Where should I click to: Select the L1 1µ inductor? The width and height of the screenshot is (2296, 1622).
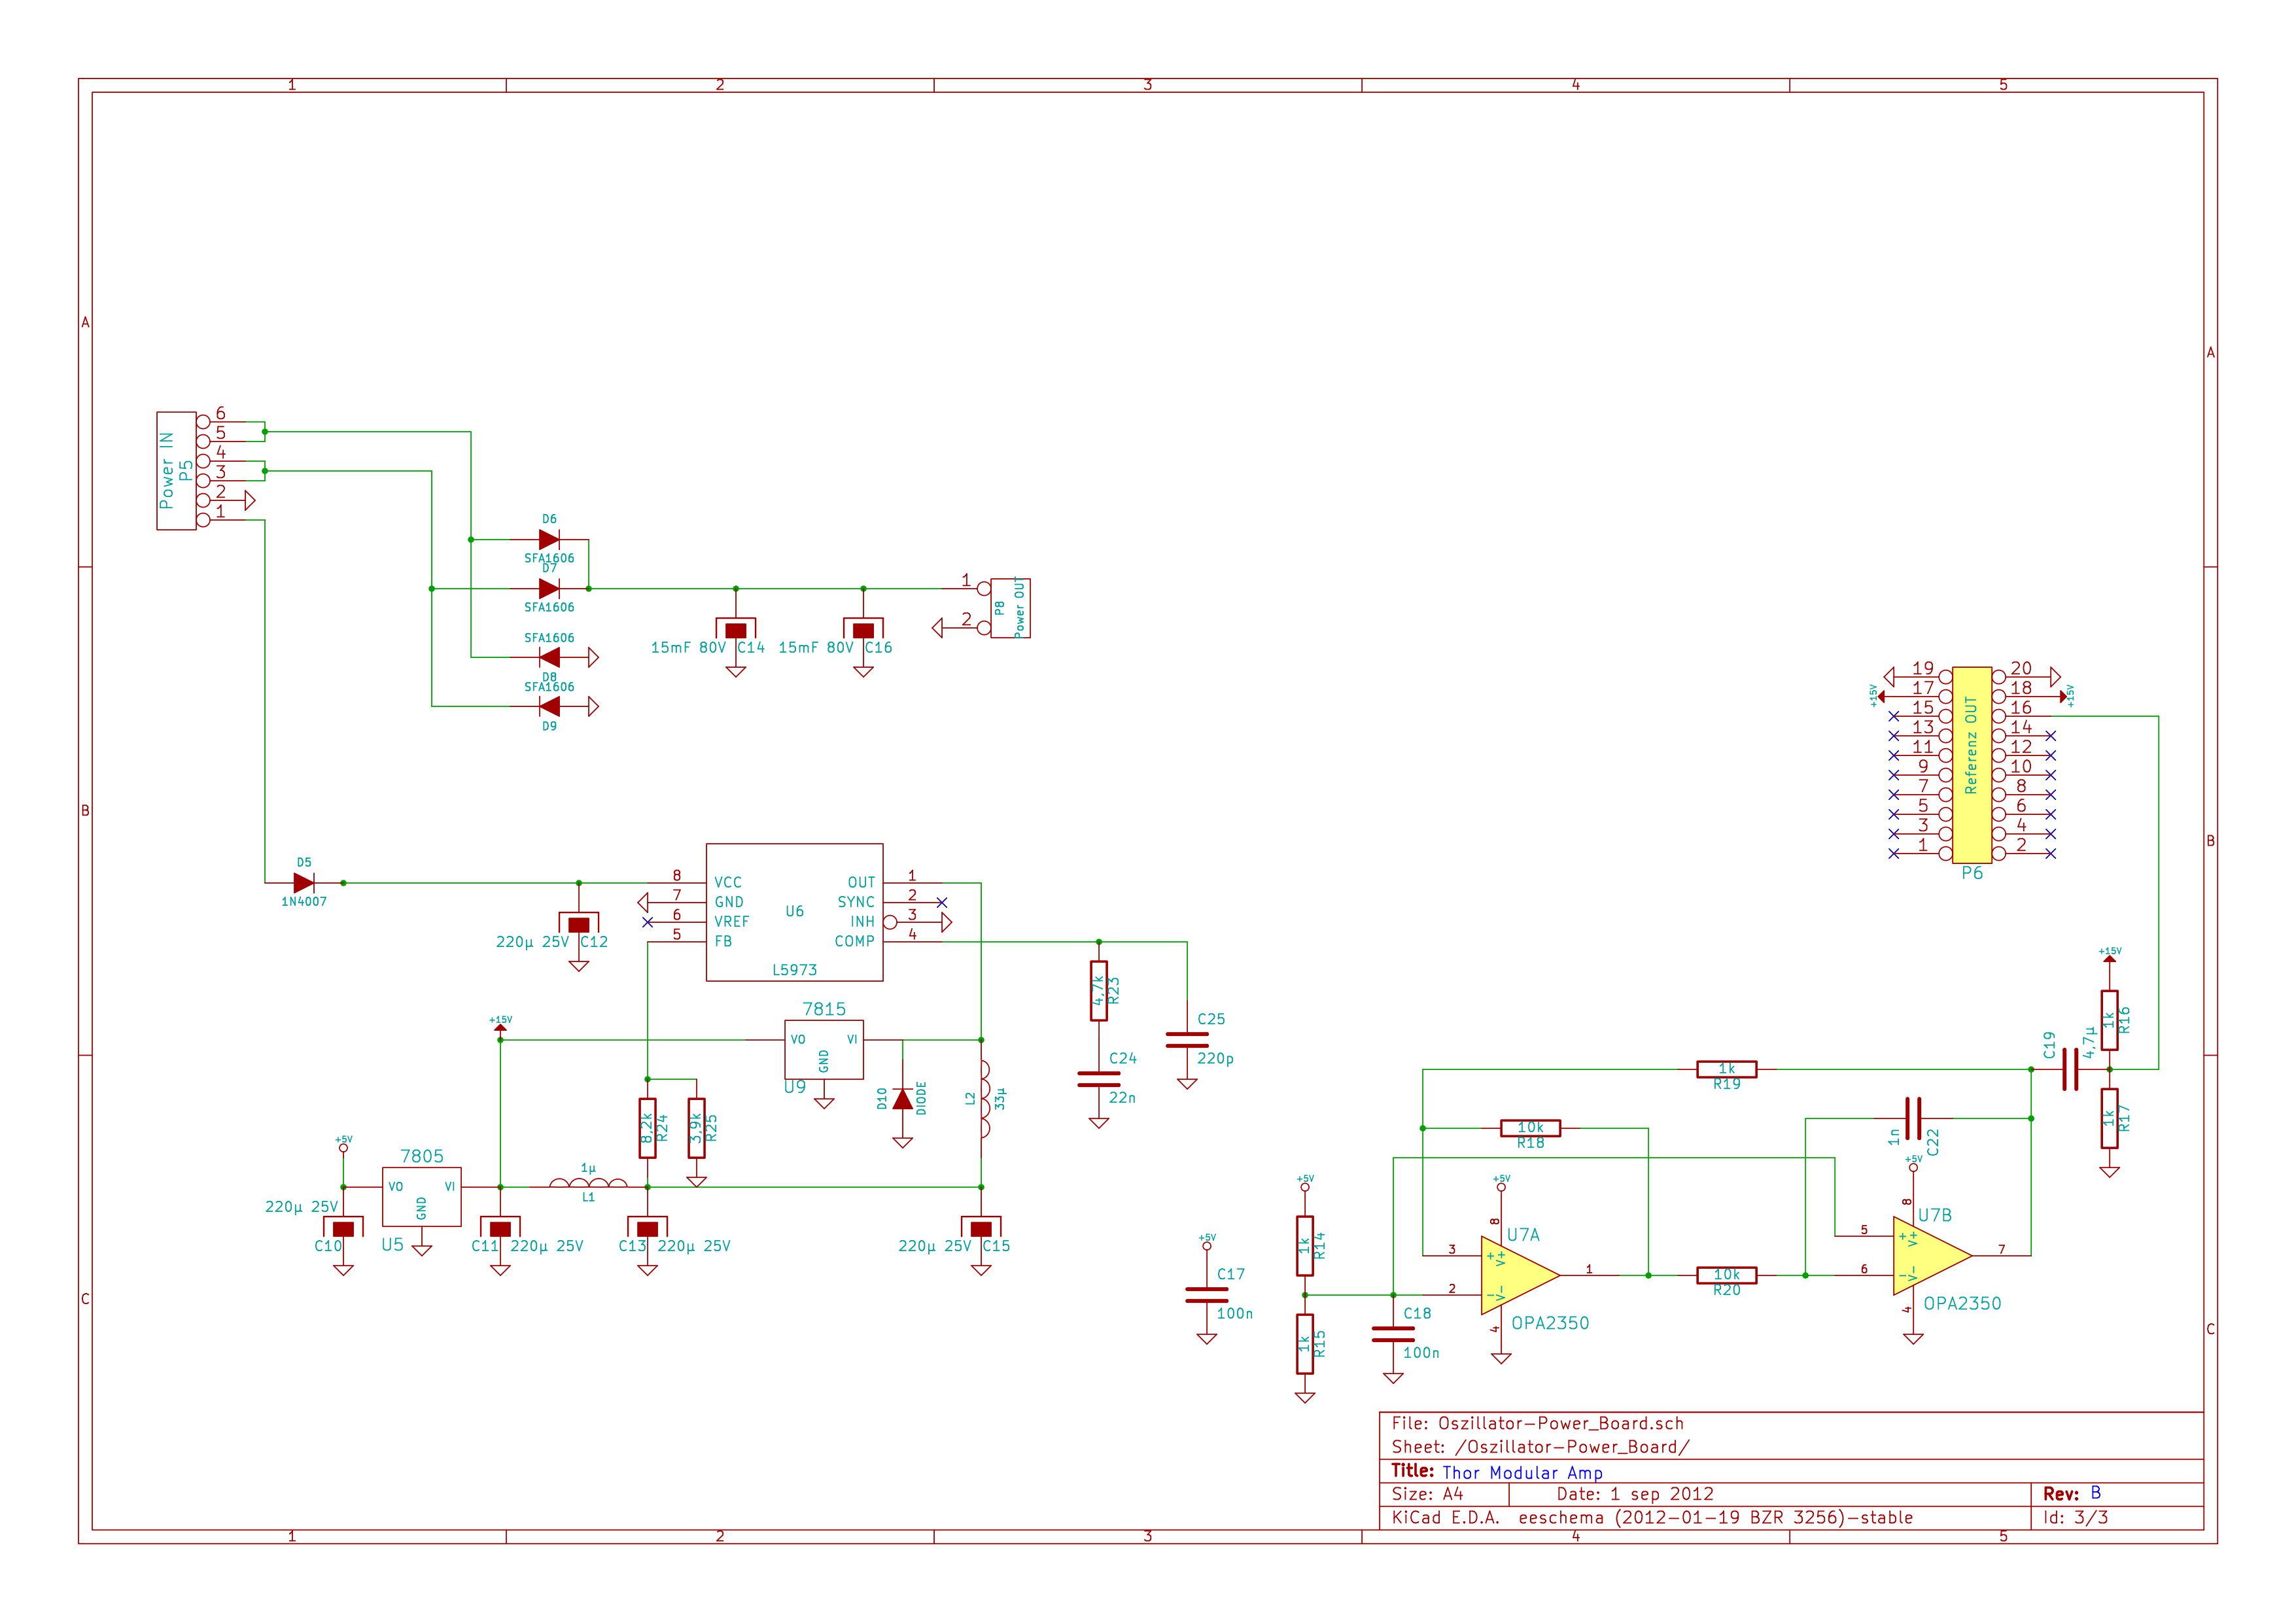[588, 1184]
